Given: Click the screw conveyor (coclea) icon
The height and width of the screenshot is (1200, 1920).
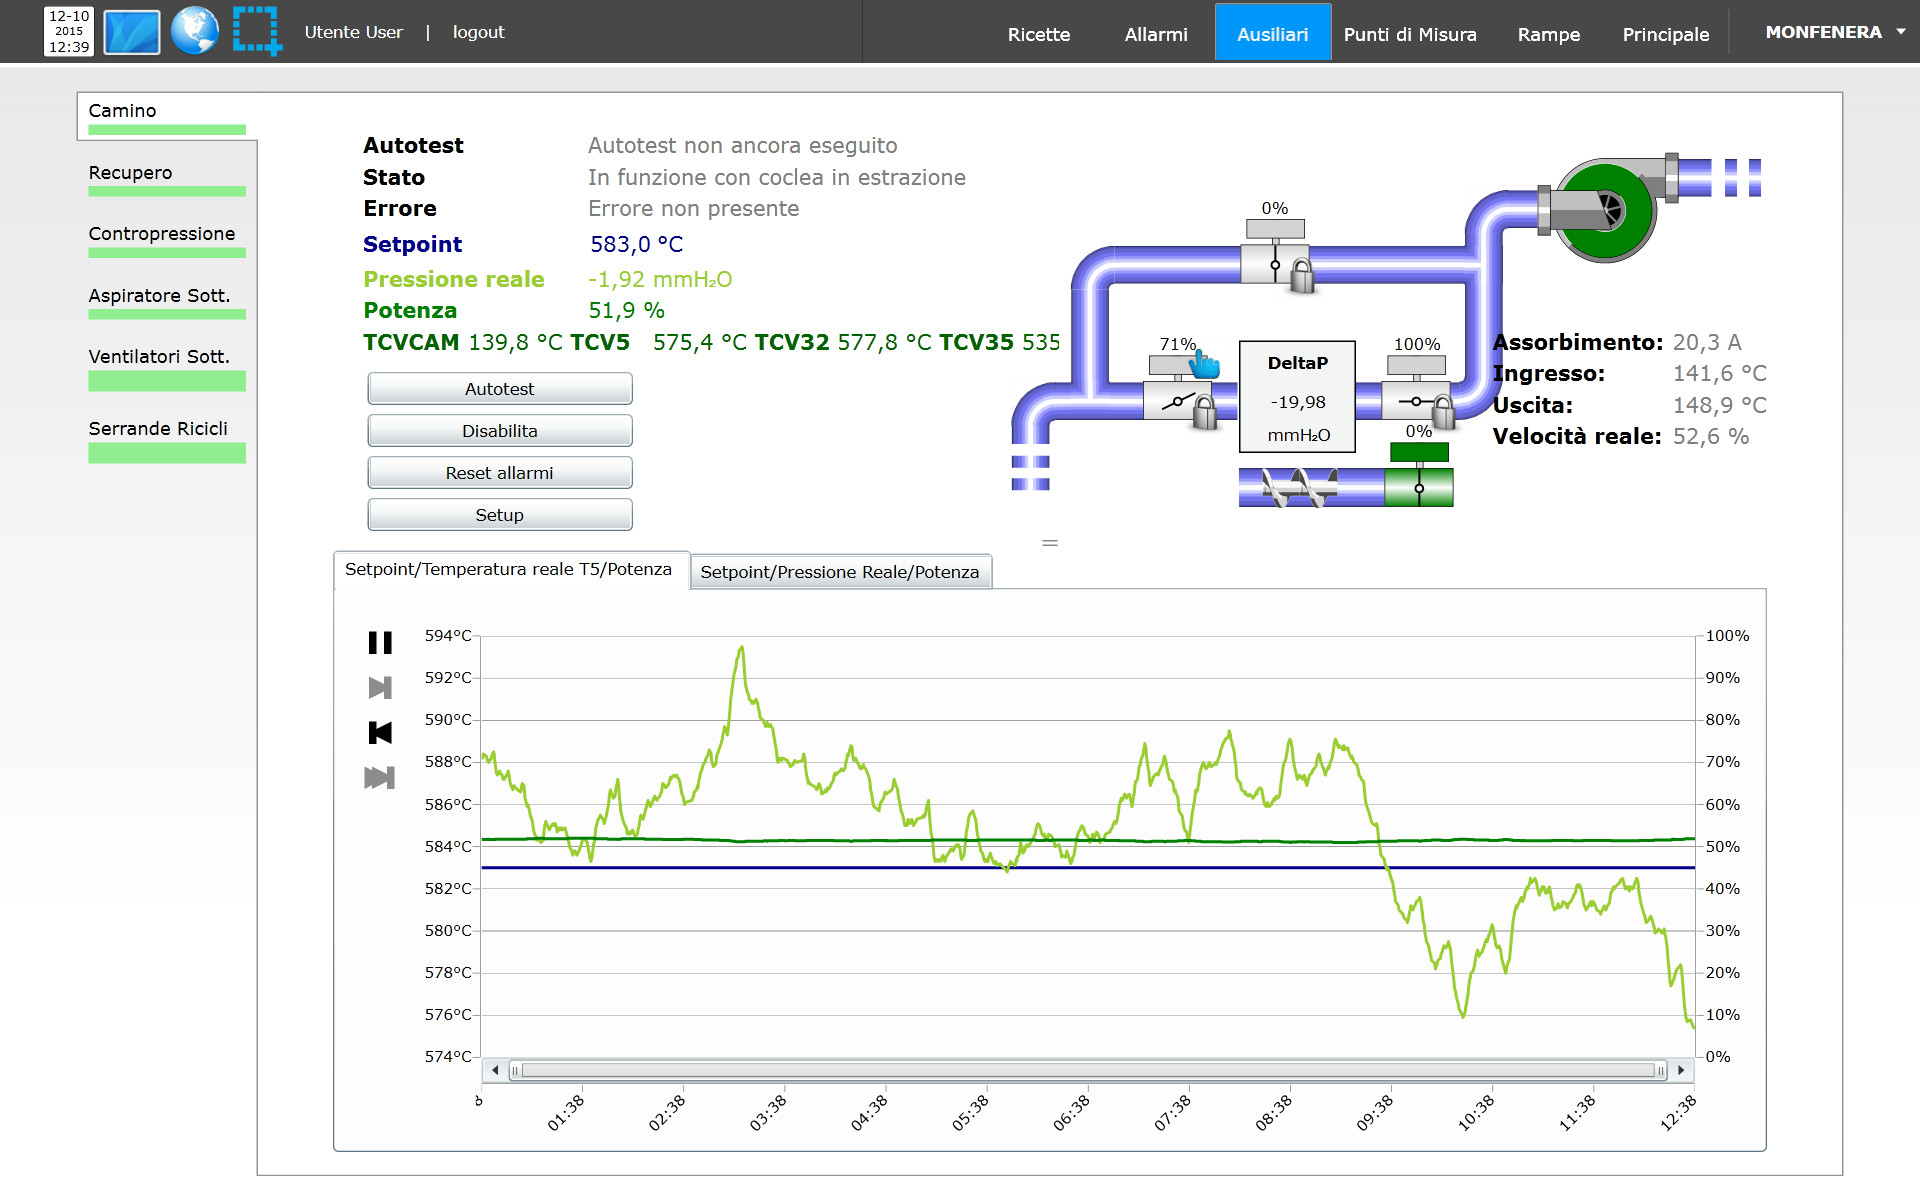Looking at the screenshot, I should click(x=1300, y=488).
